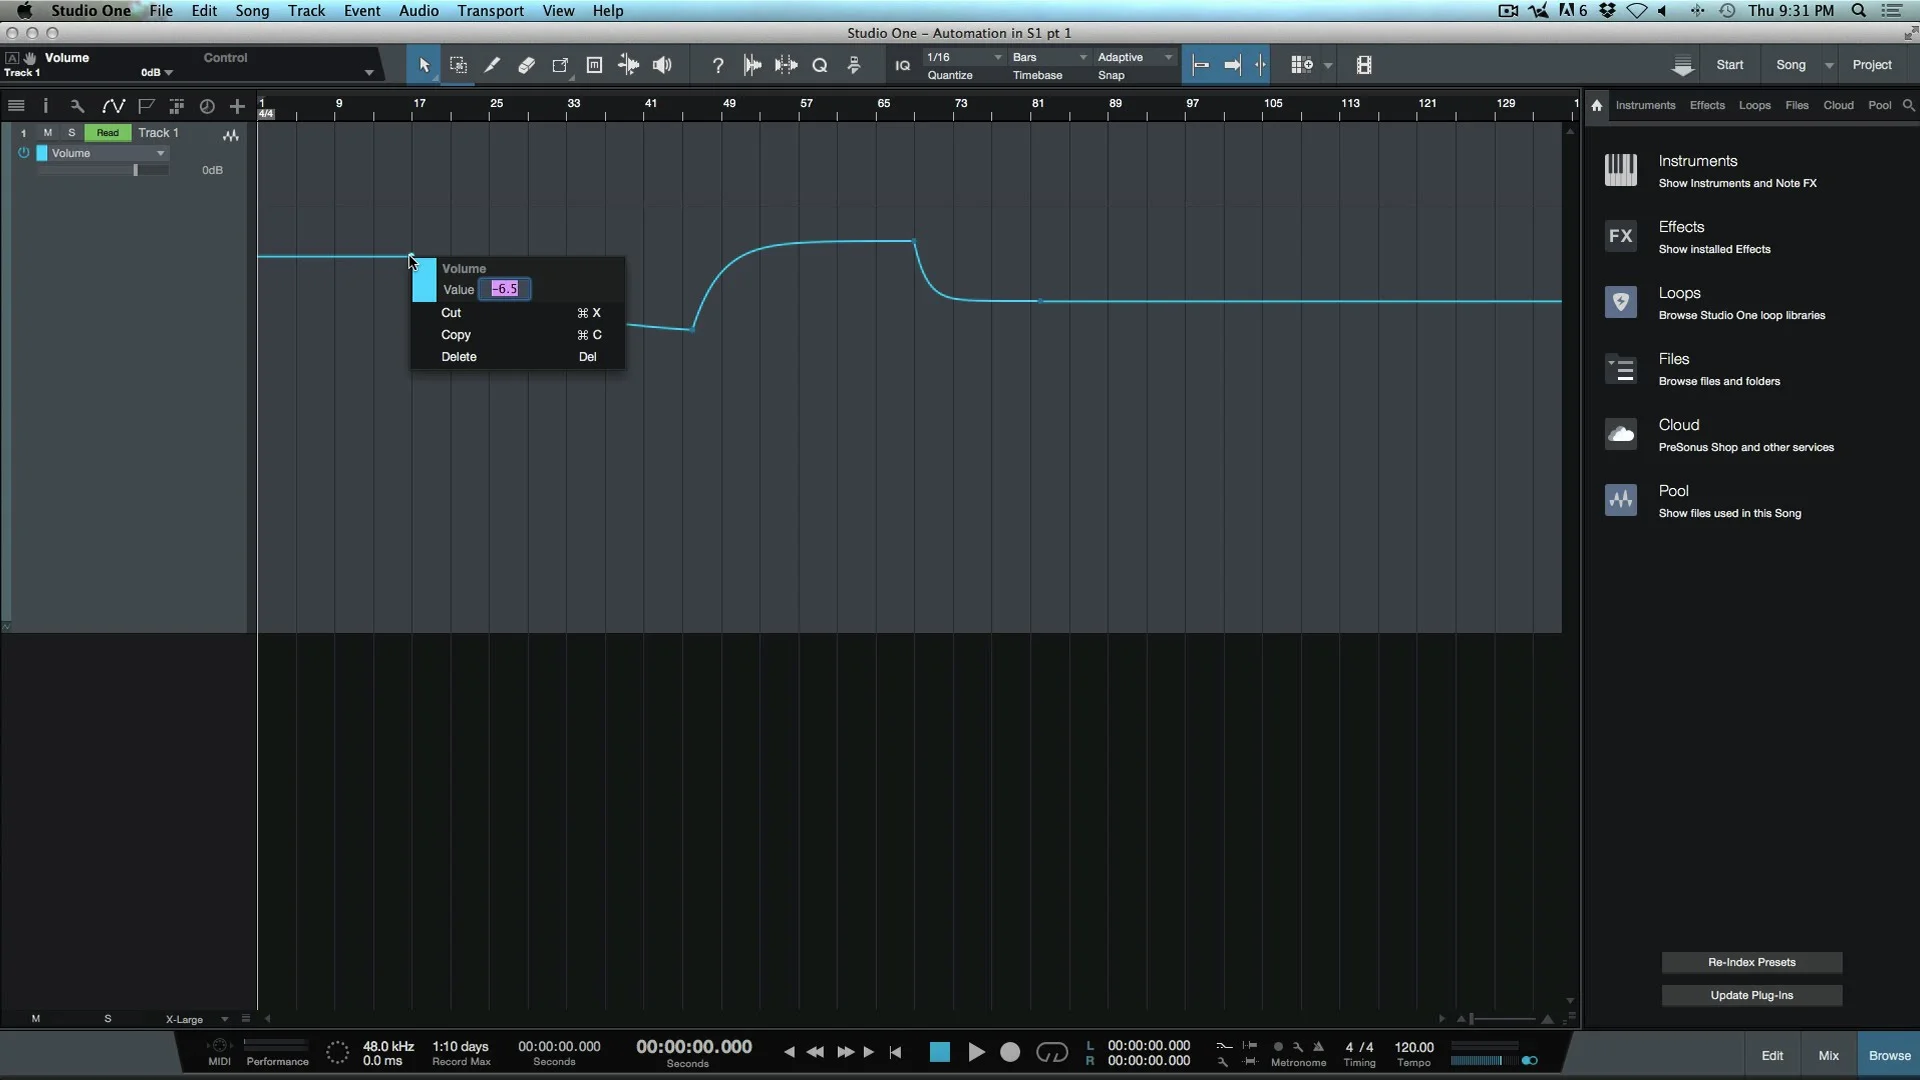
Task: Click the Re-Index Presets button
Action: pyautogui.click(x=1751, y=963)
